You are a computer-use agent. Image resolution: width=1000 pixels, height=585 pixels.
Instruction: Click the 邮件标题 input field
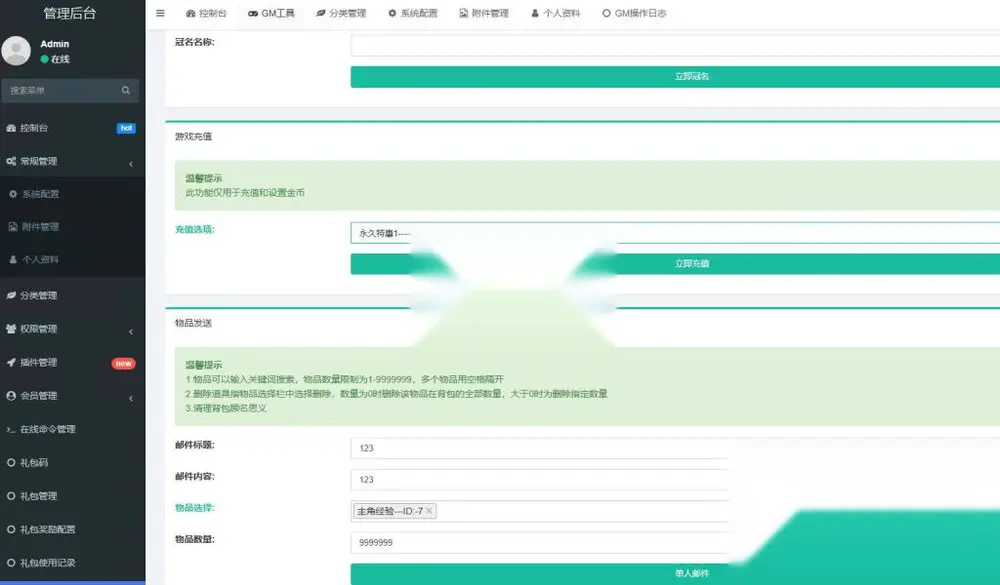tap(540, 448)
